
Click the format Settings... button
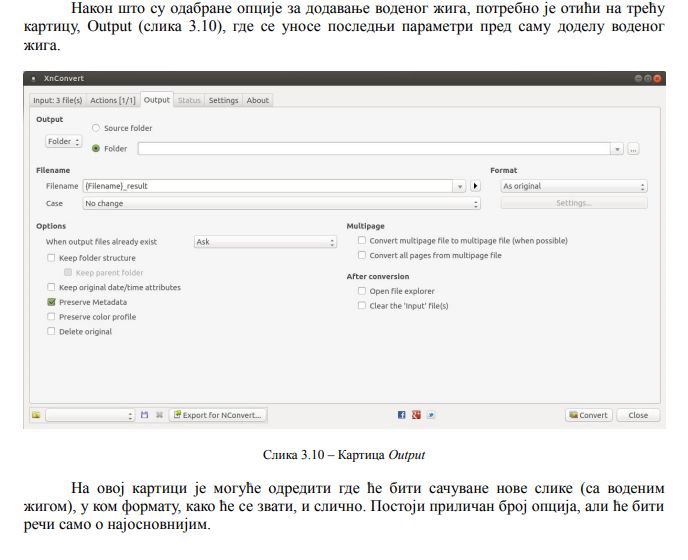(x=574, y=203)
